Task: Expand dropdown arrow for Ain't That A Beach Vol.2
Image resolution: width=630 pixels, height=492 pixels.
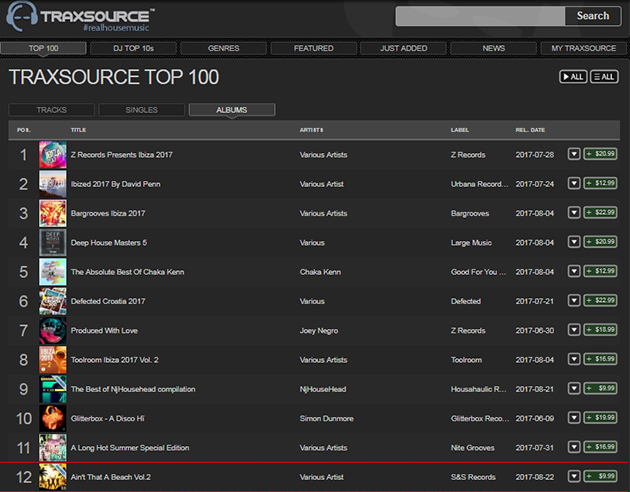Action: pos(574,476)
